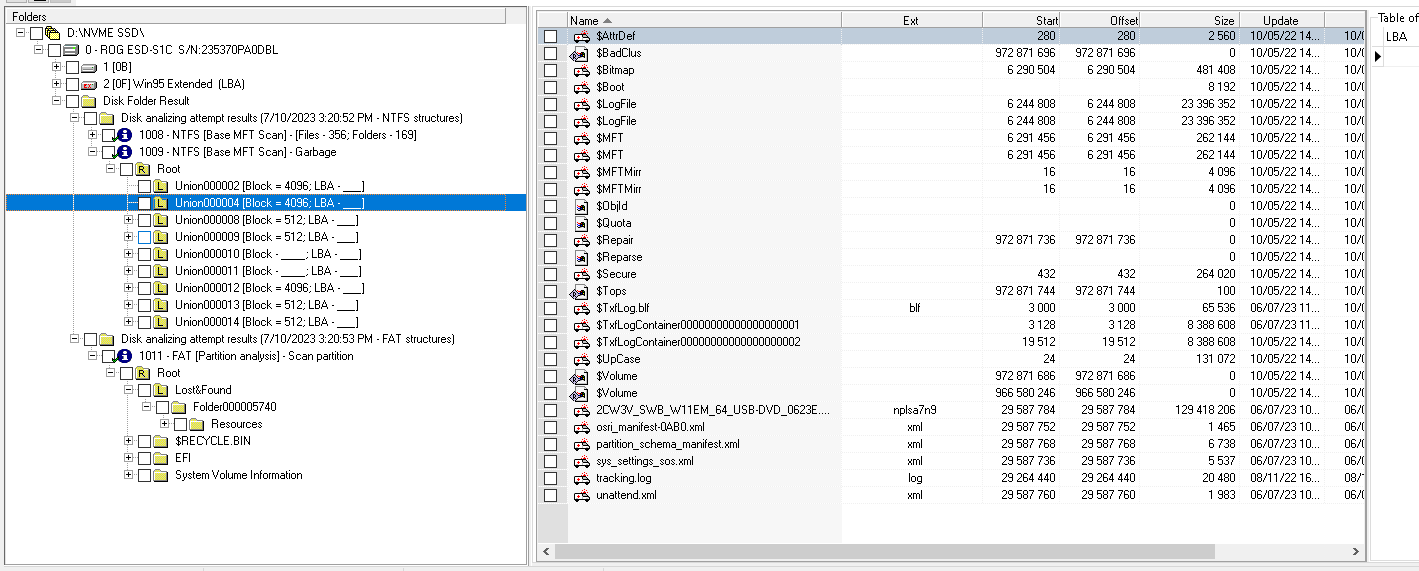This screenshot has width=1419, height=571.
Task: Click the System Volume Information folder icon
Action: [161, 475]
